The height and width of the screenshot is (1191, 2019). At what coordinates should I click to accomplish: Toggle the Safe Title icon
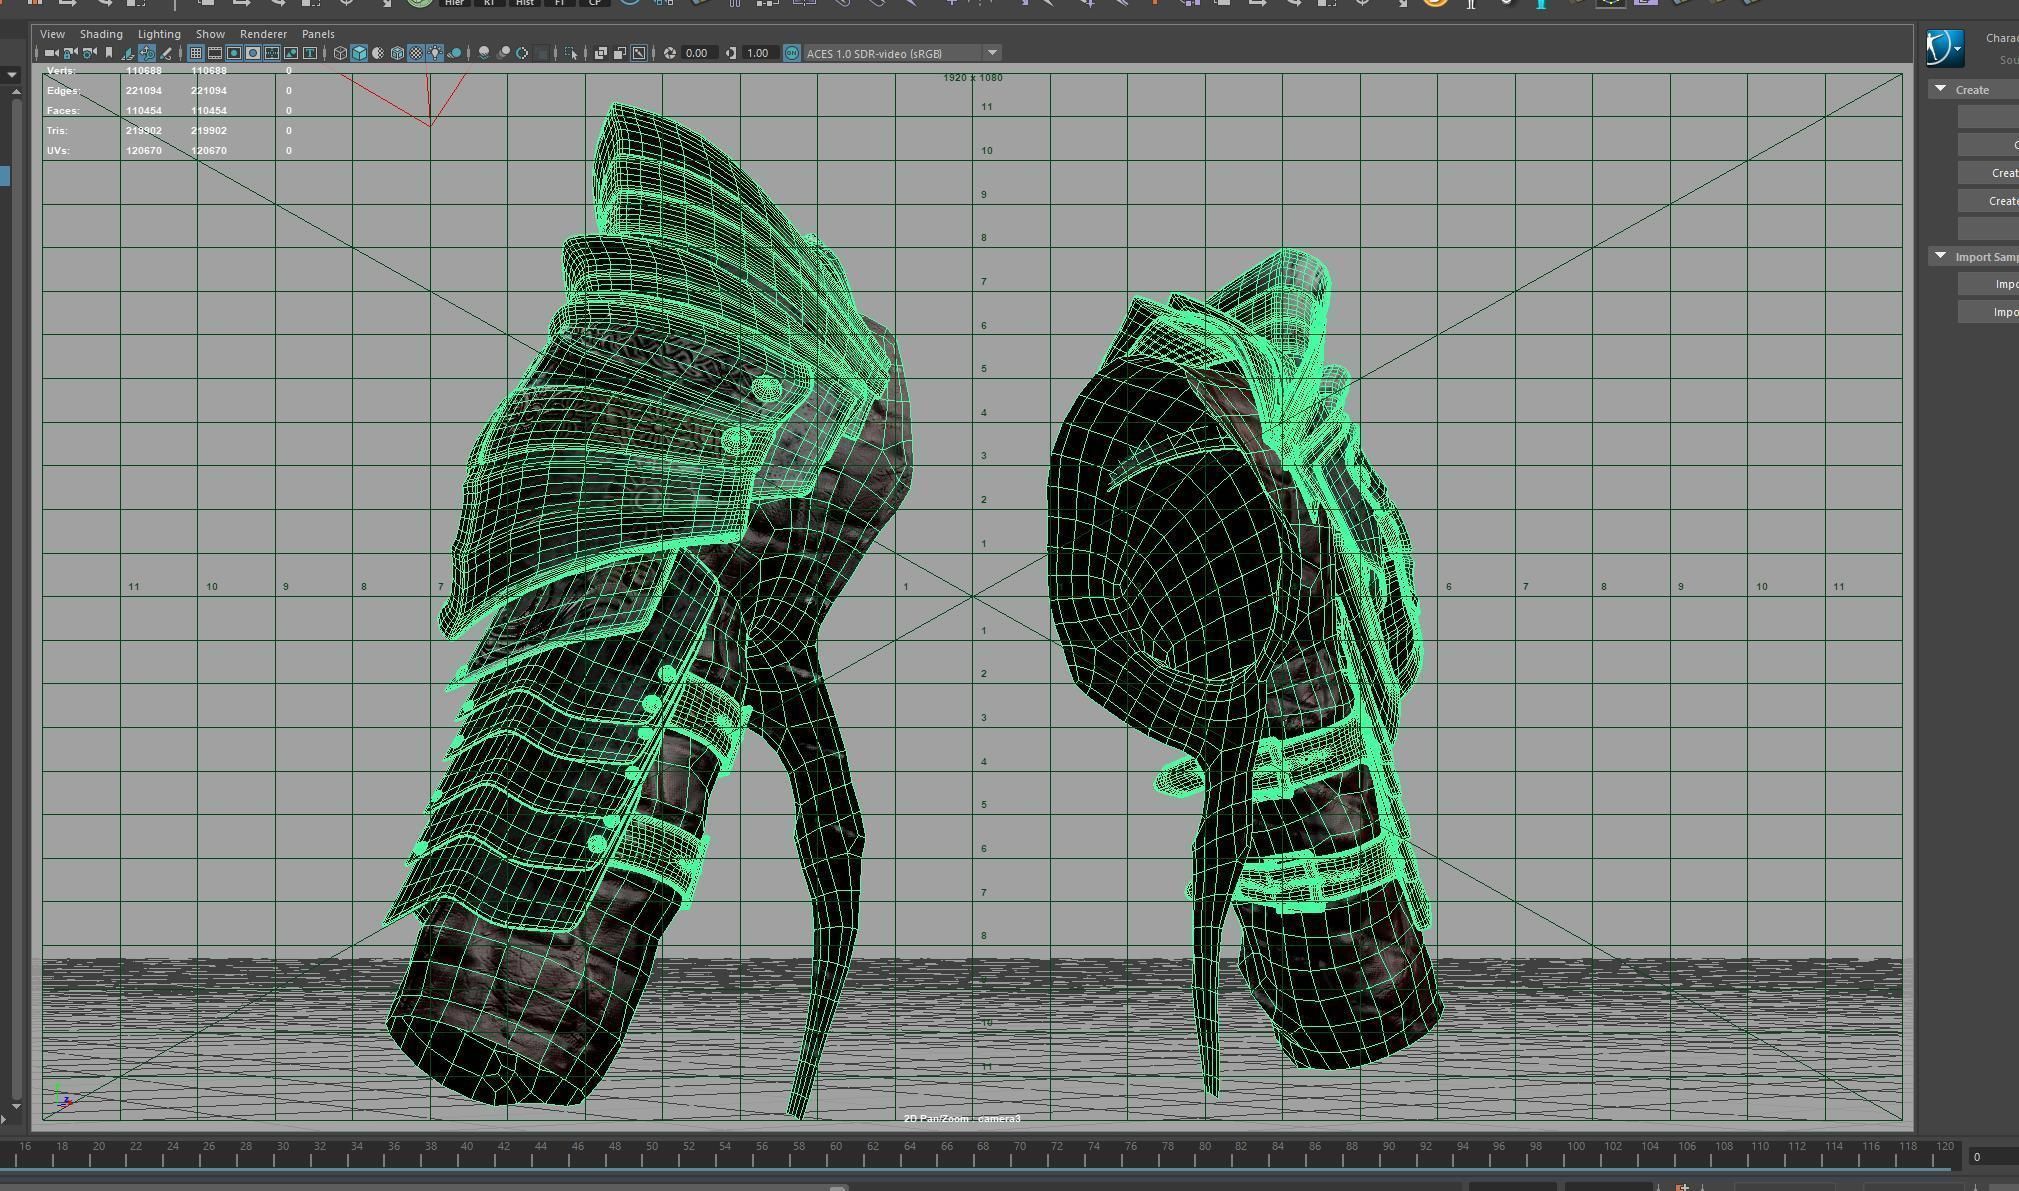coord(310,53)
